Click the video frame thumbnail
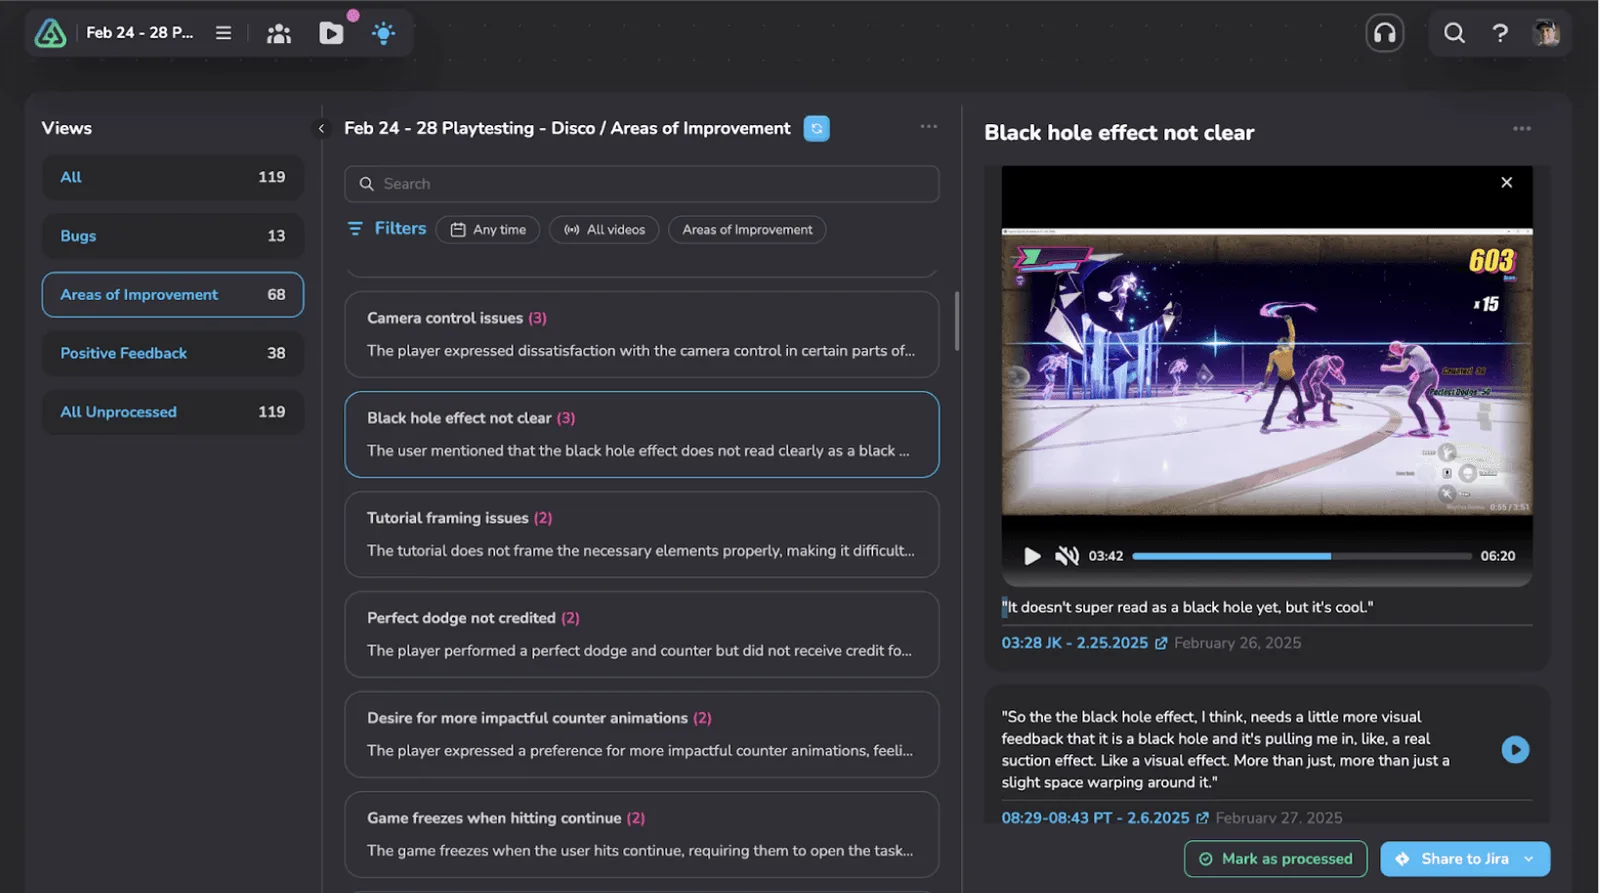 pyautogui.click(x=1267, y=372)
